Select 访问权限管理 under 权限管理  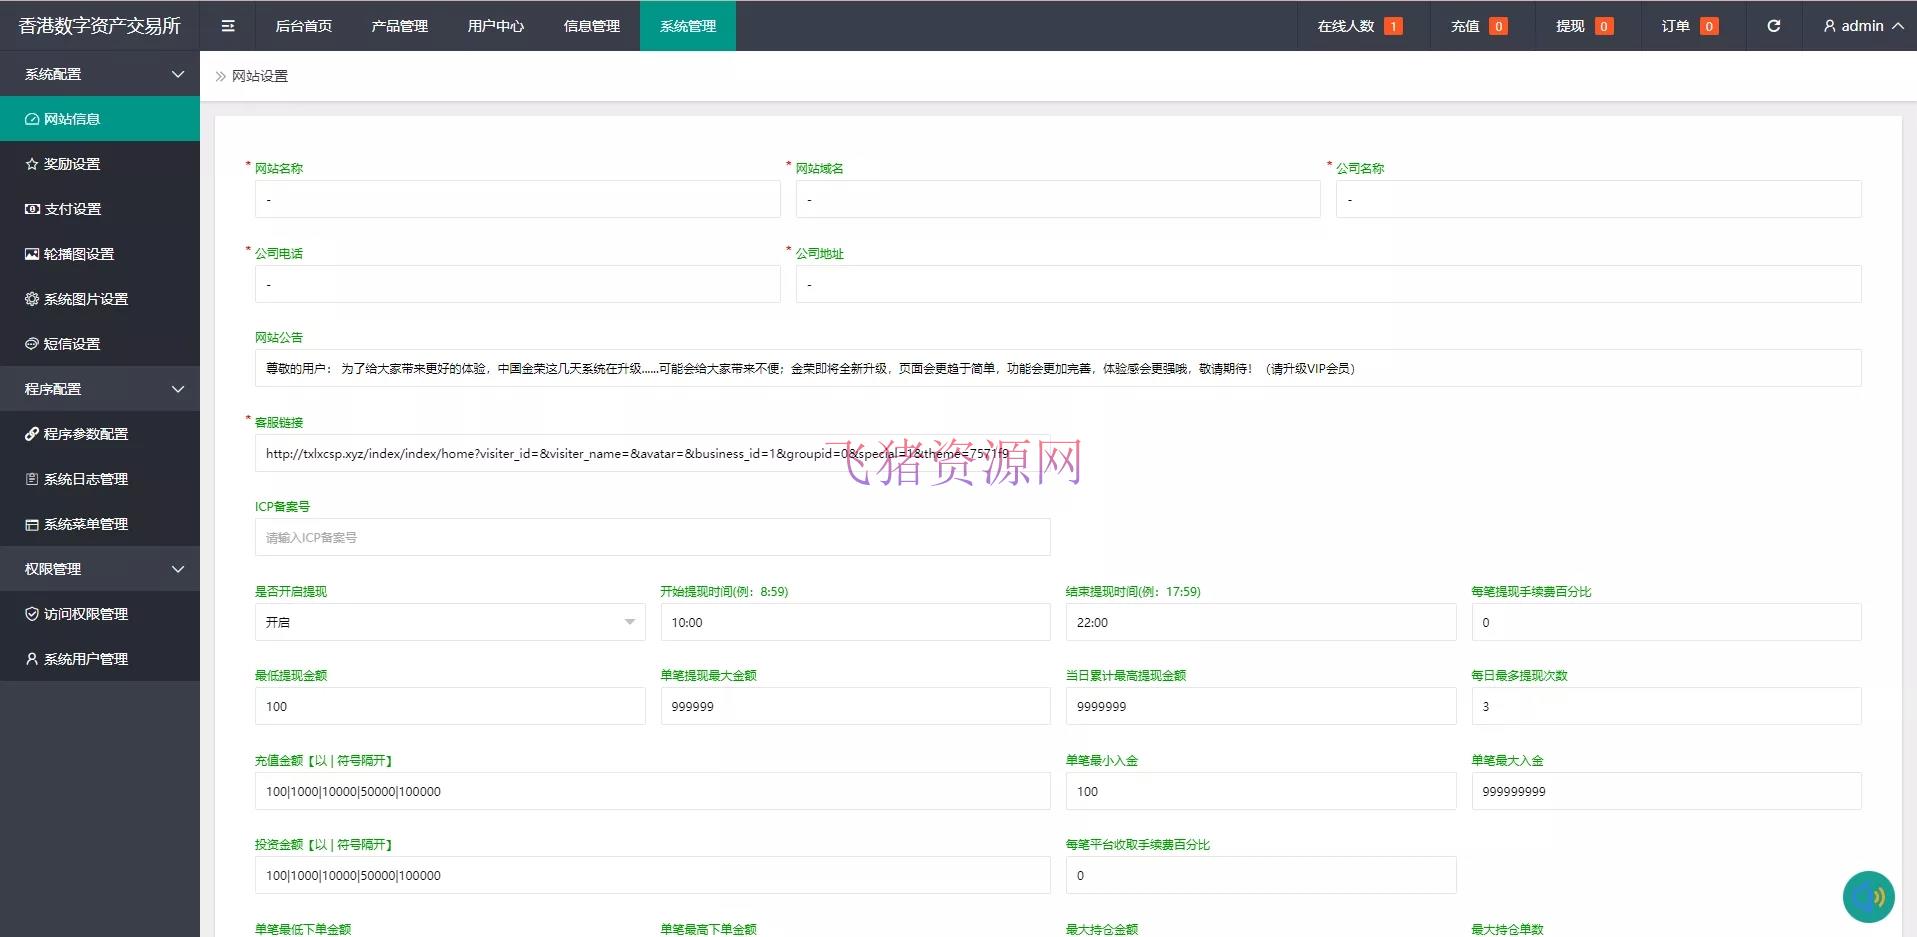point(84,613)
